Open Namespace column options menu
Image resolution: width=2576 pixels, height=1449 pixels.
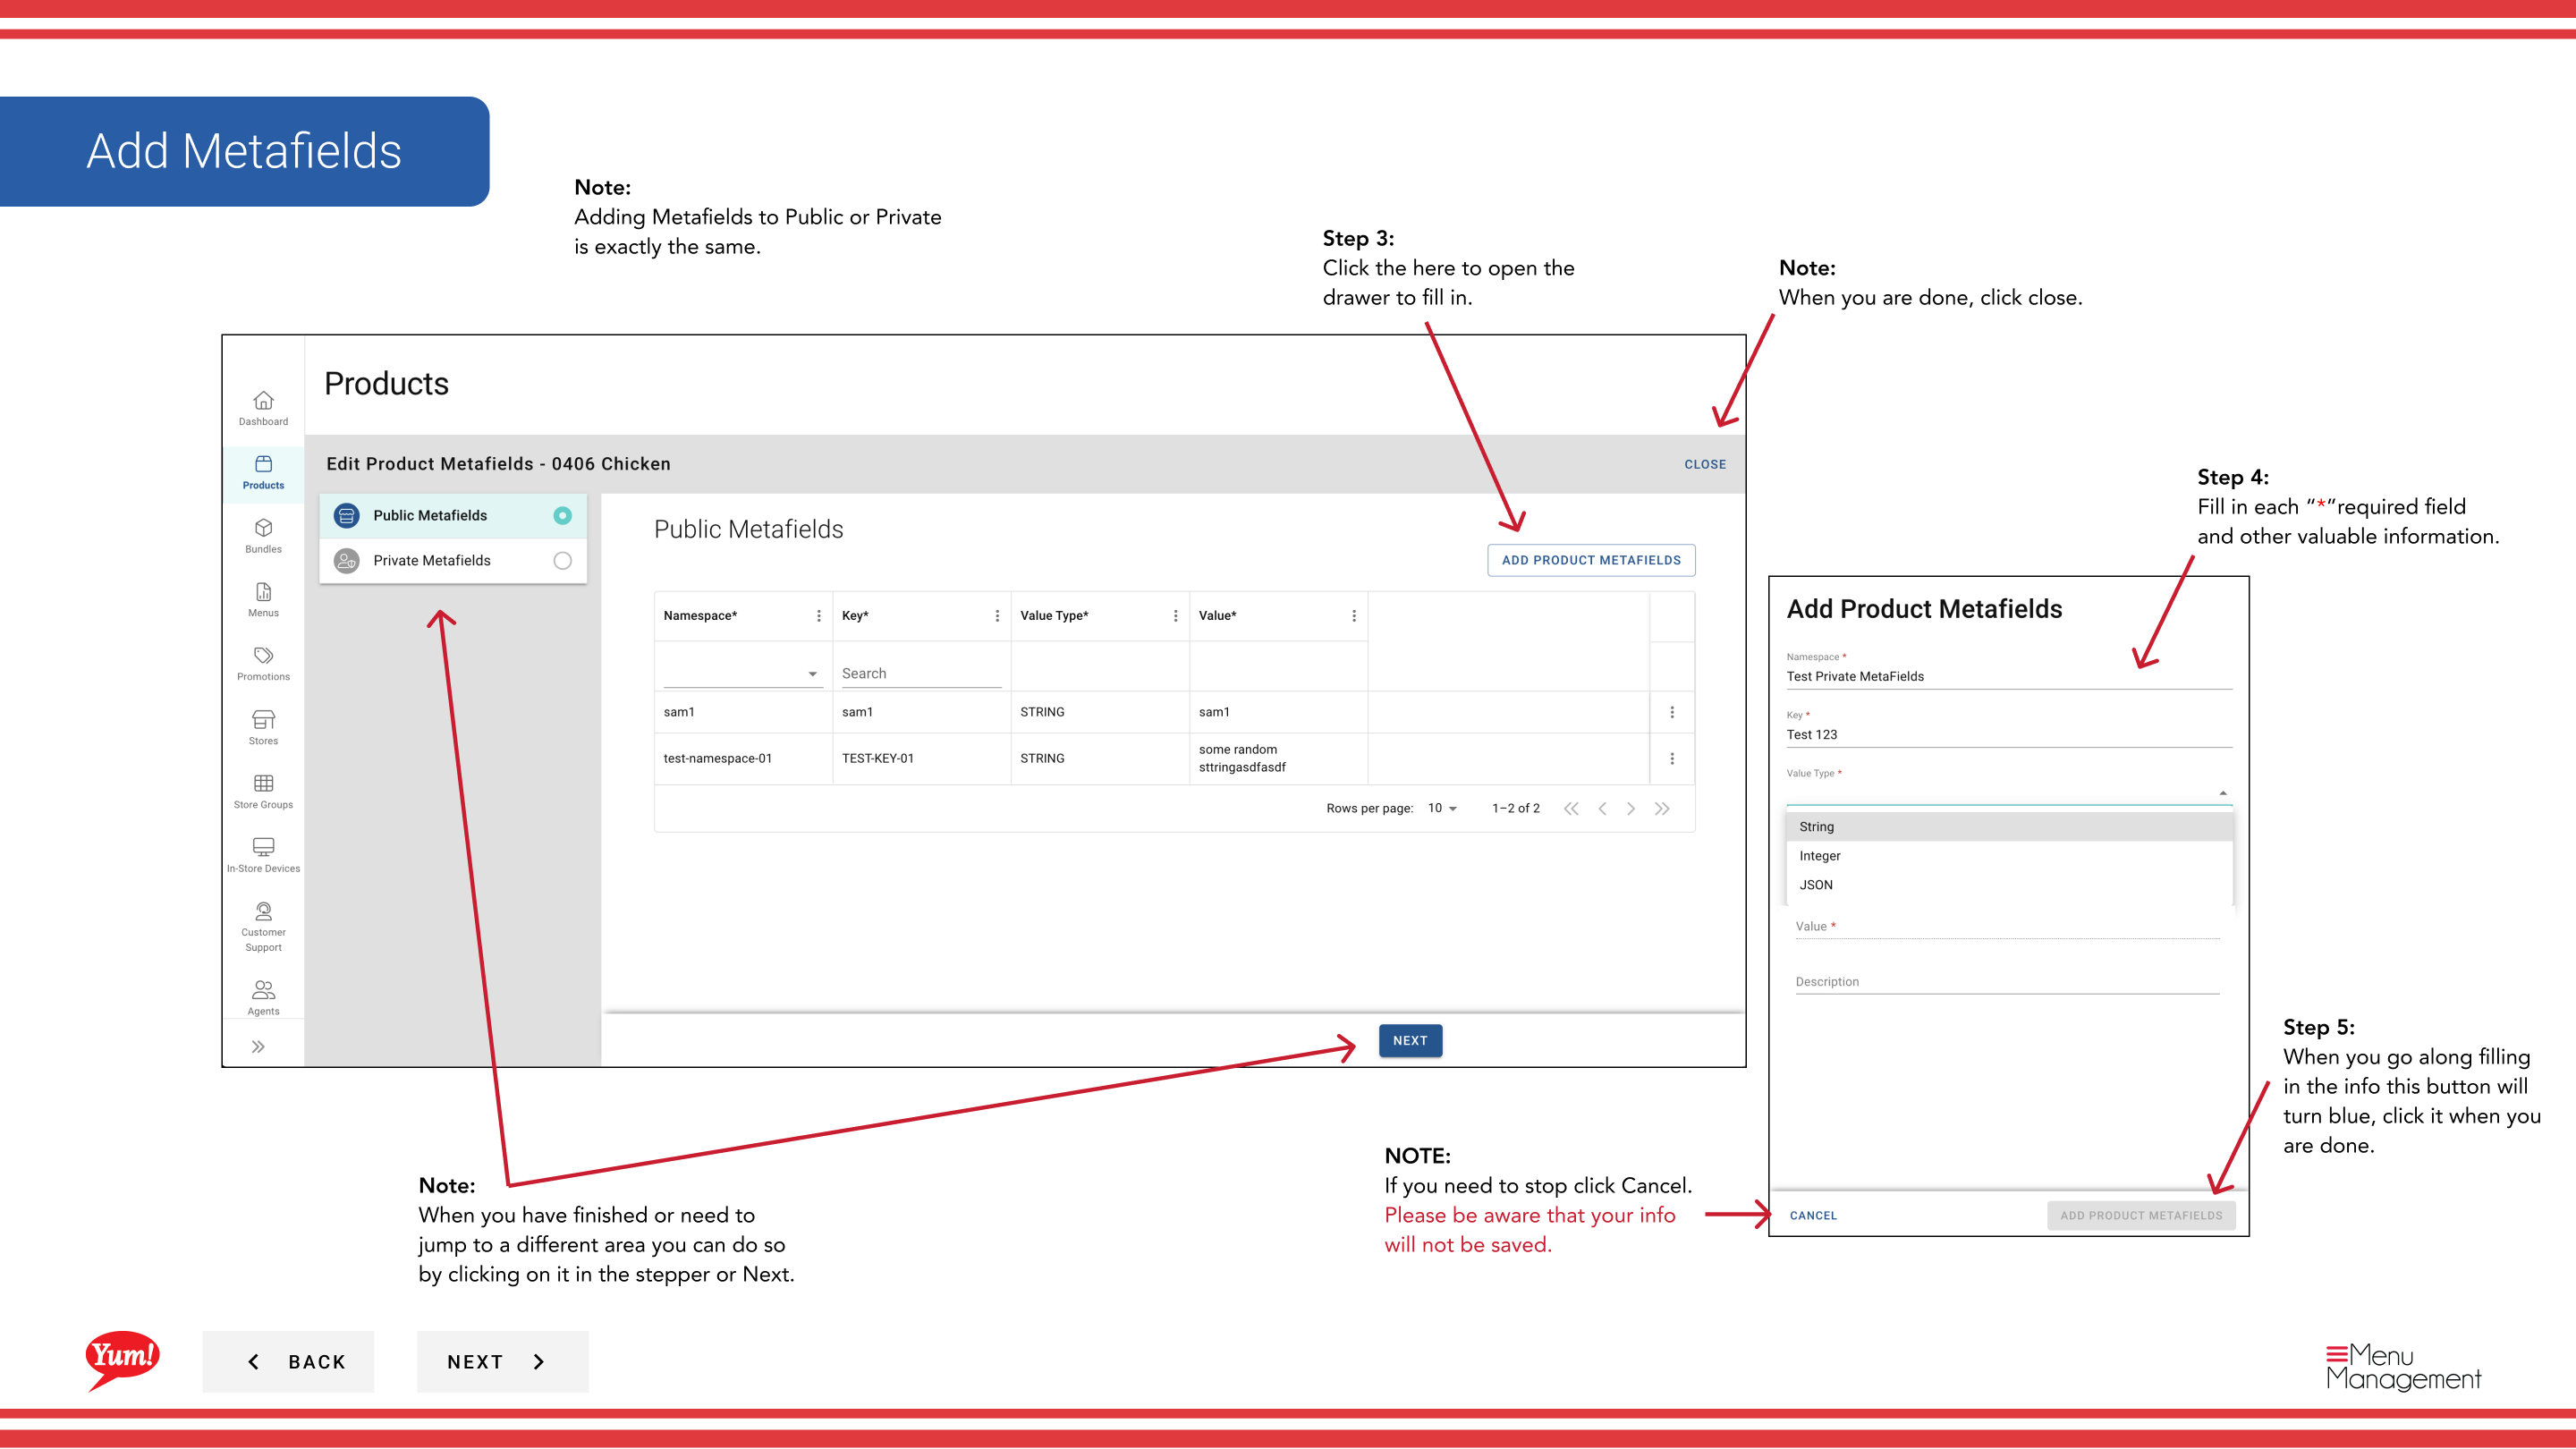[819, 616]
